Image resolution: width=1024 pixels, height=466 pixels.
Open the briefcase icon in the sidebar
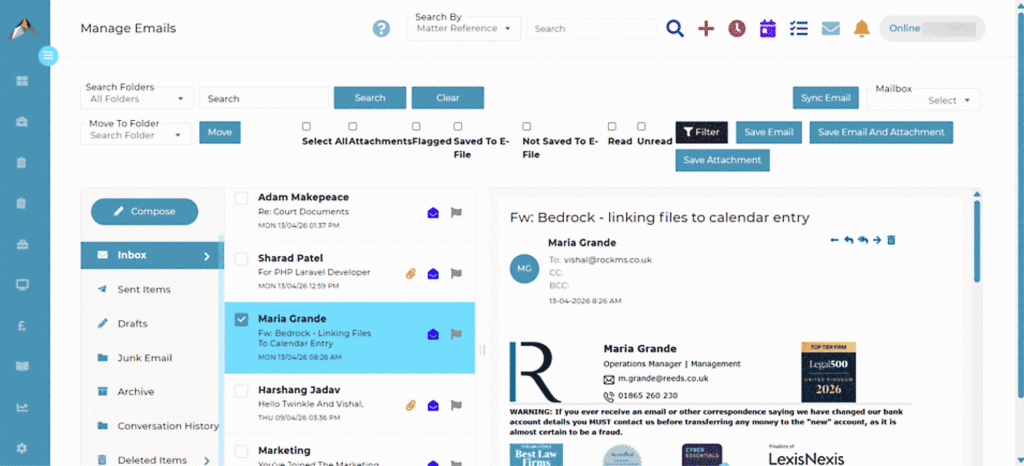22,121
